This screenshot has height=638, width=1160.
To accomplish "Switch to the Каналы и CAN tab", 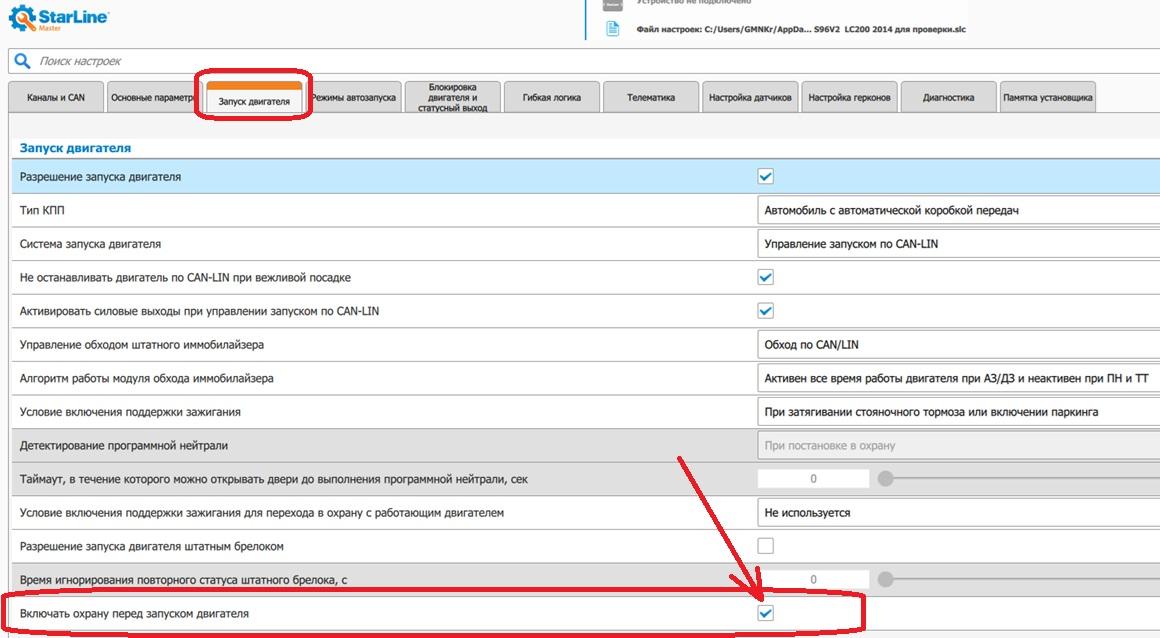I will 55,98.
